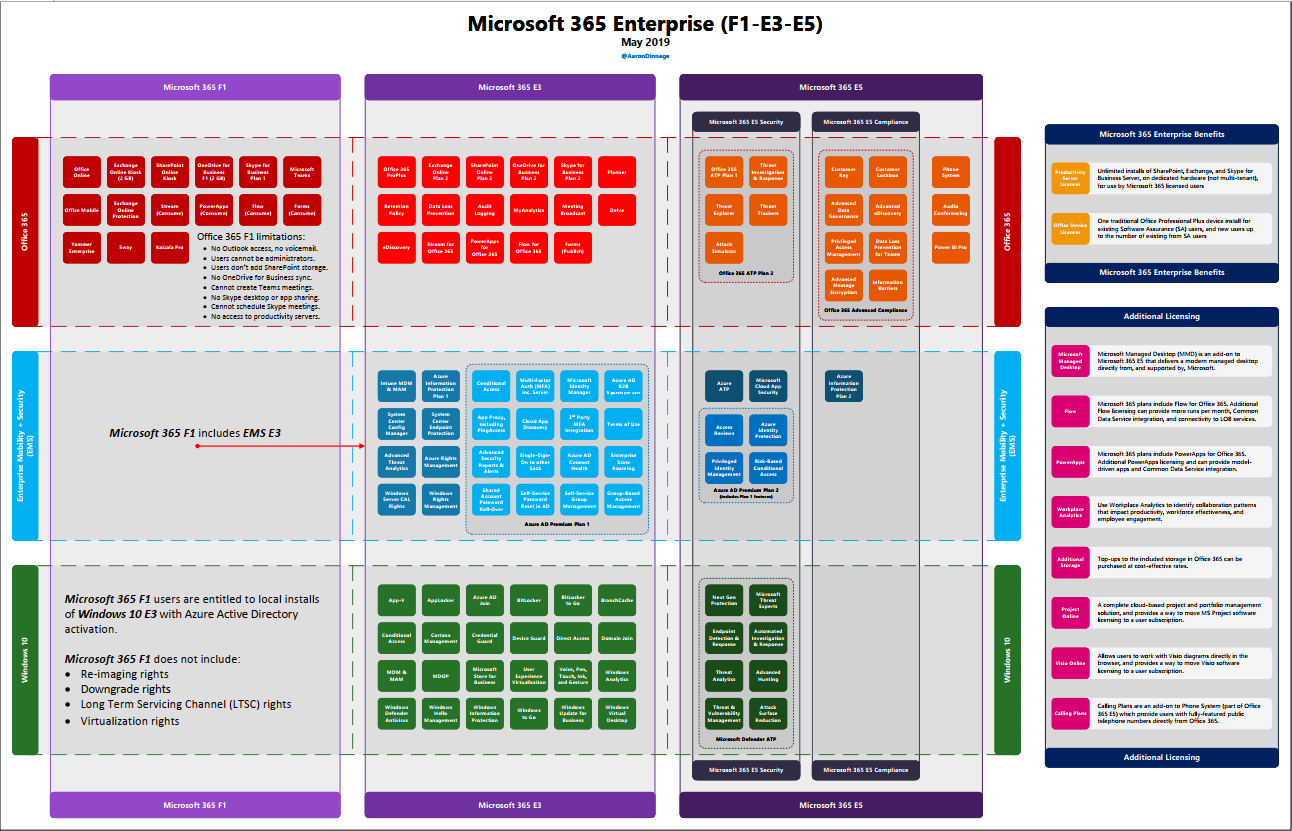The width and height of the screenshot is (1292, 831).
Task: Click the MyAnalytics tile
Action: click(x=529, y=209)
